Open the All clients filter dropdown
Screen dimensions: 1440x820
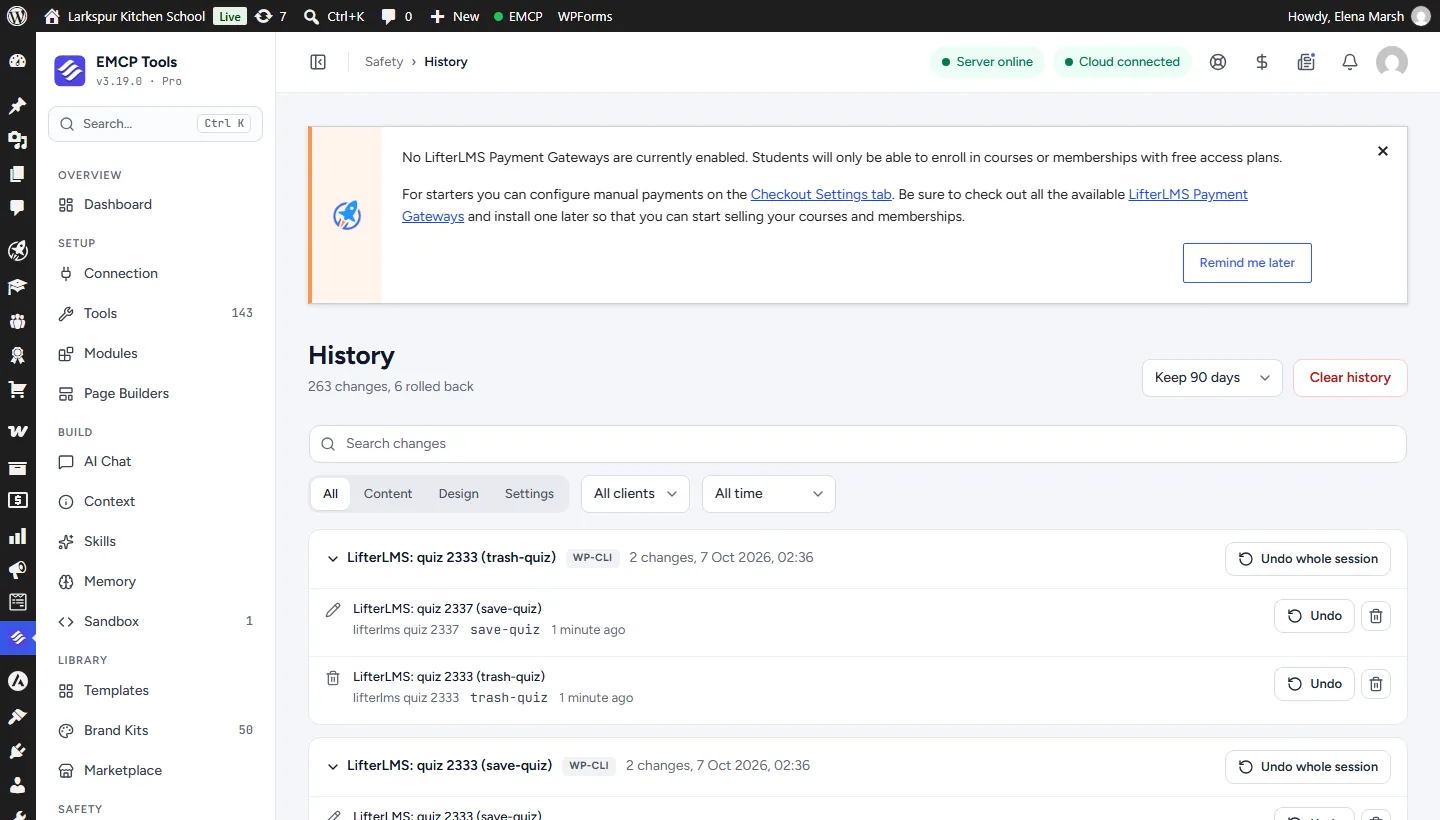coord(635,494)
